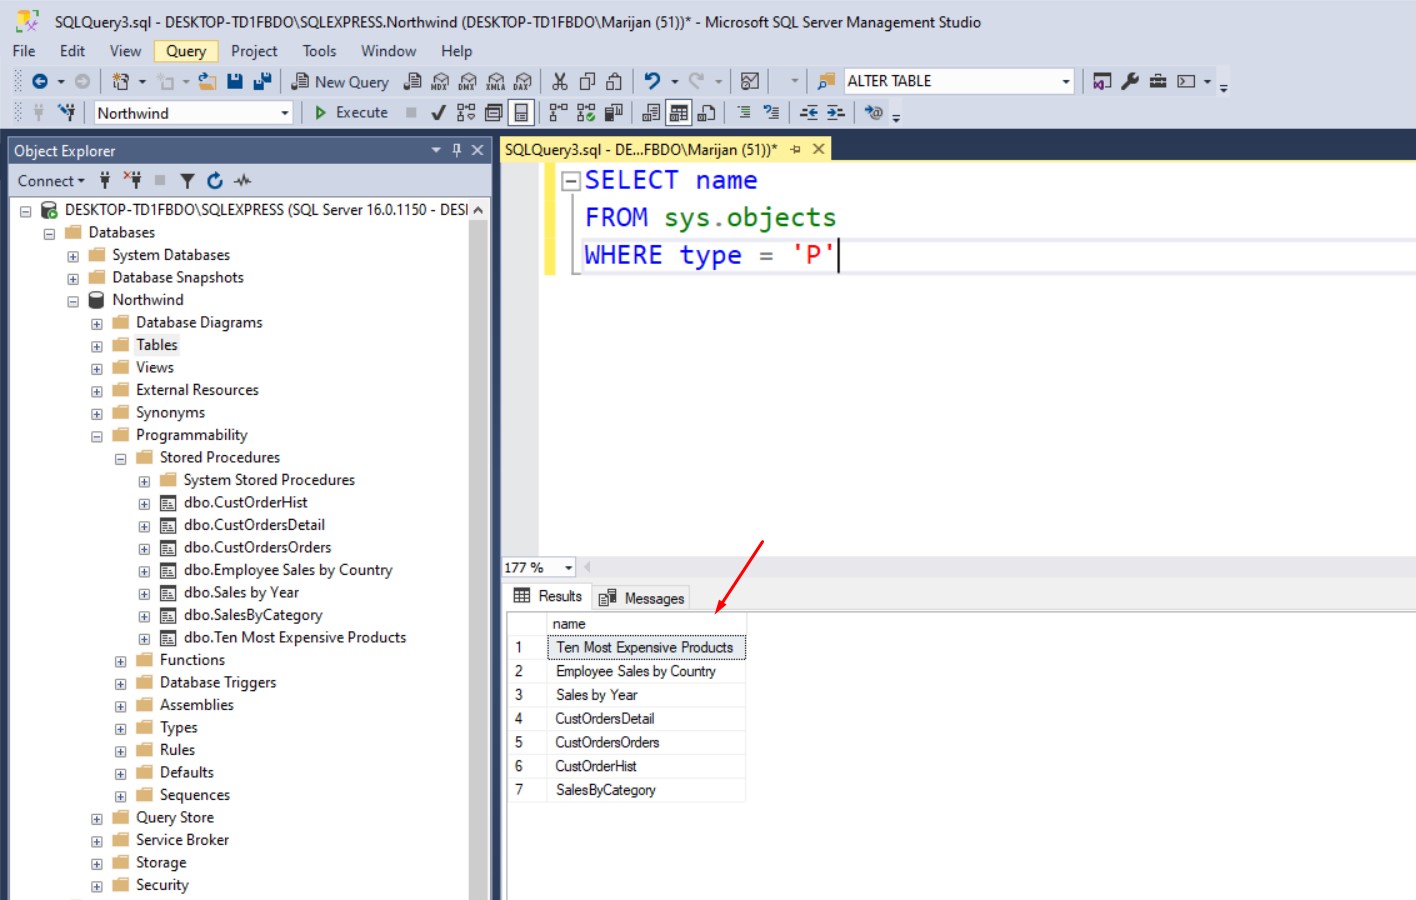
Task: Click the Parse query checkmark icon
Action: pos(437,113)
